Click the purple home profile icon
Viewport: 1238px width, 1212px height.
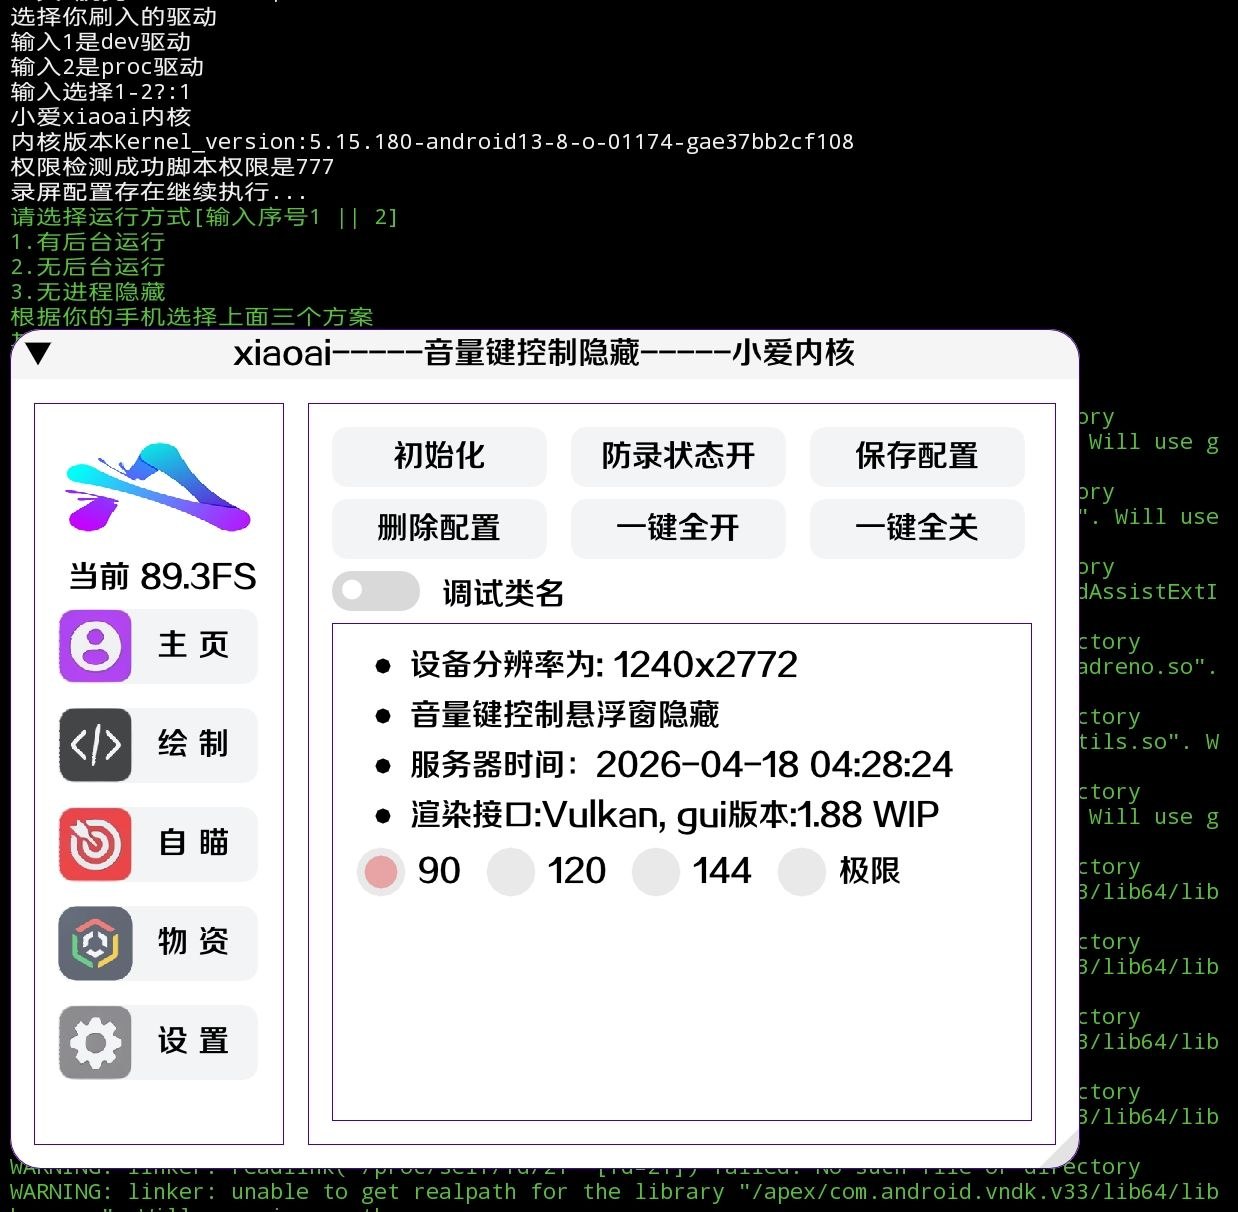pos(96,646)
